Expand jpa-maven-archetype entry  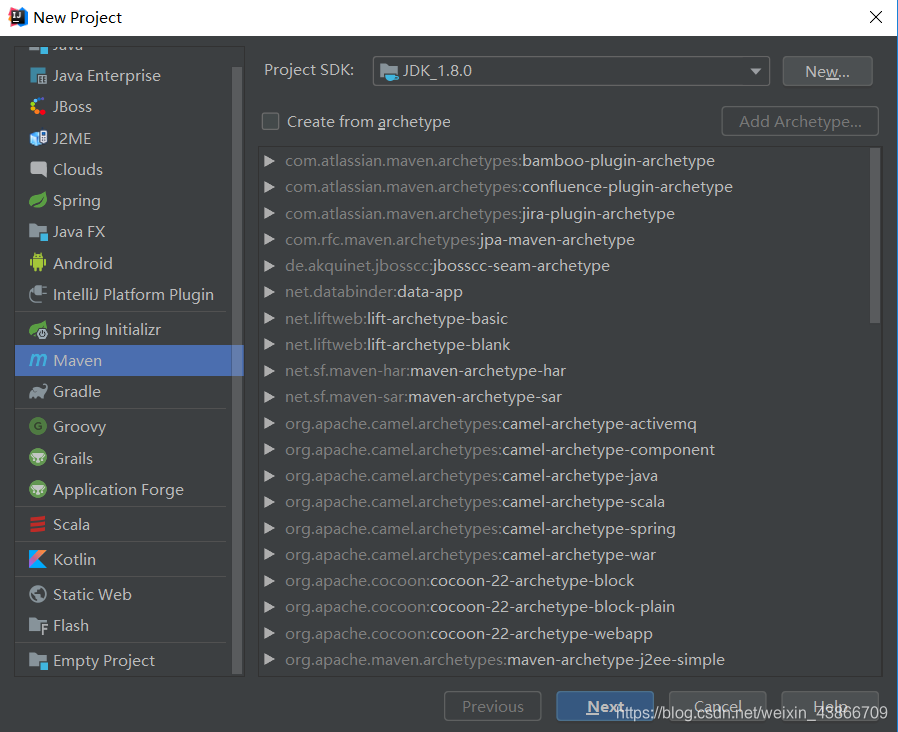click(x=269, y=239)
